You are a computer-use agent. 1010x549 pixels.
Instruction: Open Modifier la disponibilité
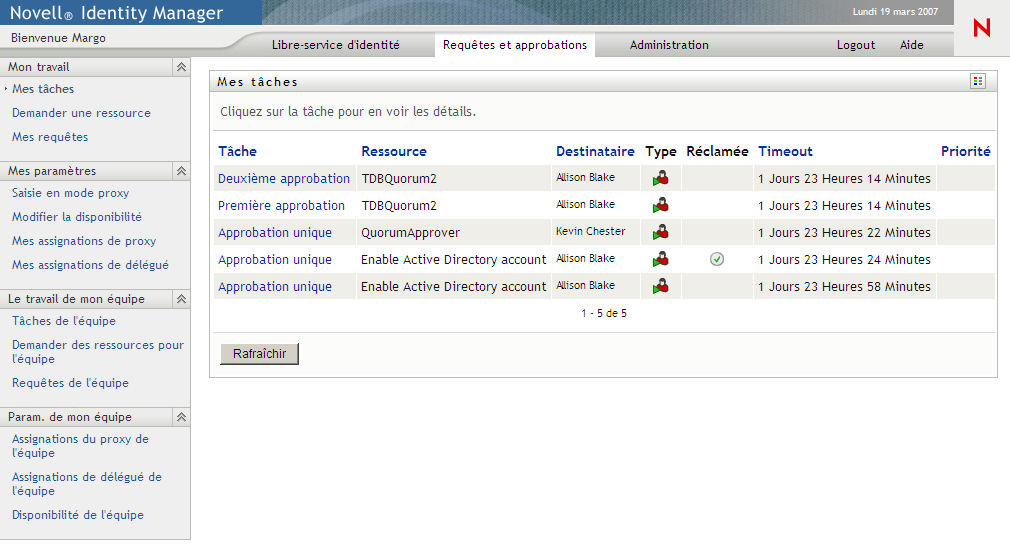[77, 217]
